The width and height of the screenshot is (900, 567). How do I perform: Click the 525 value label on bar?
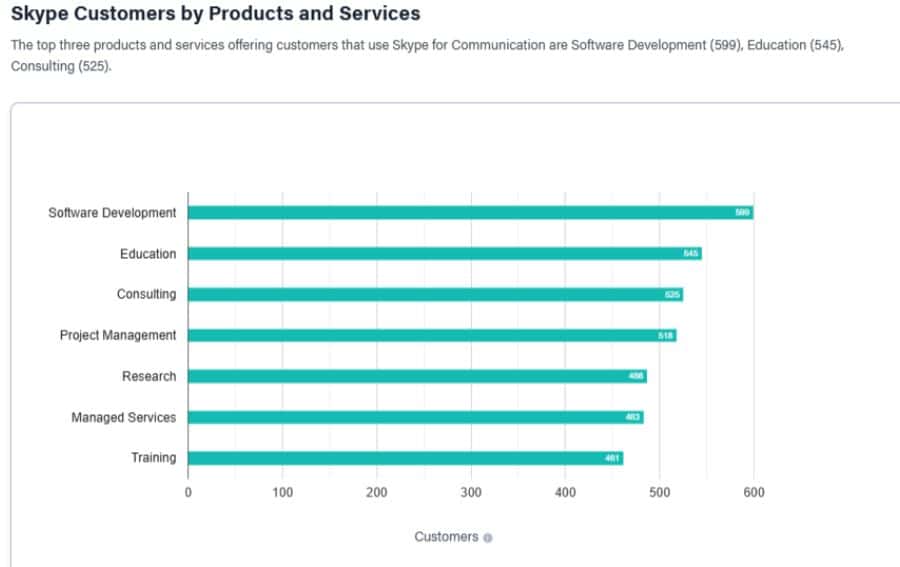coord(672,294)
